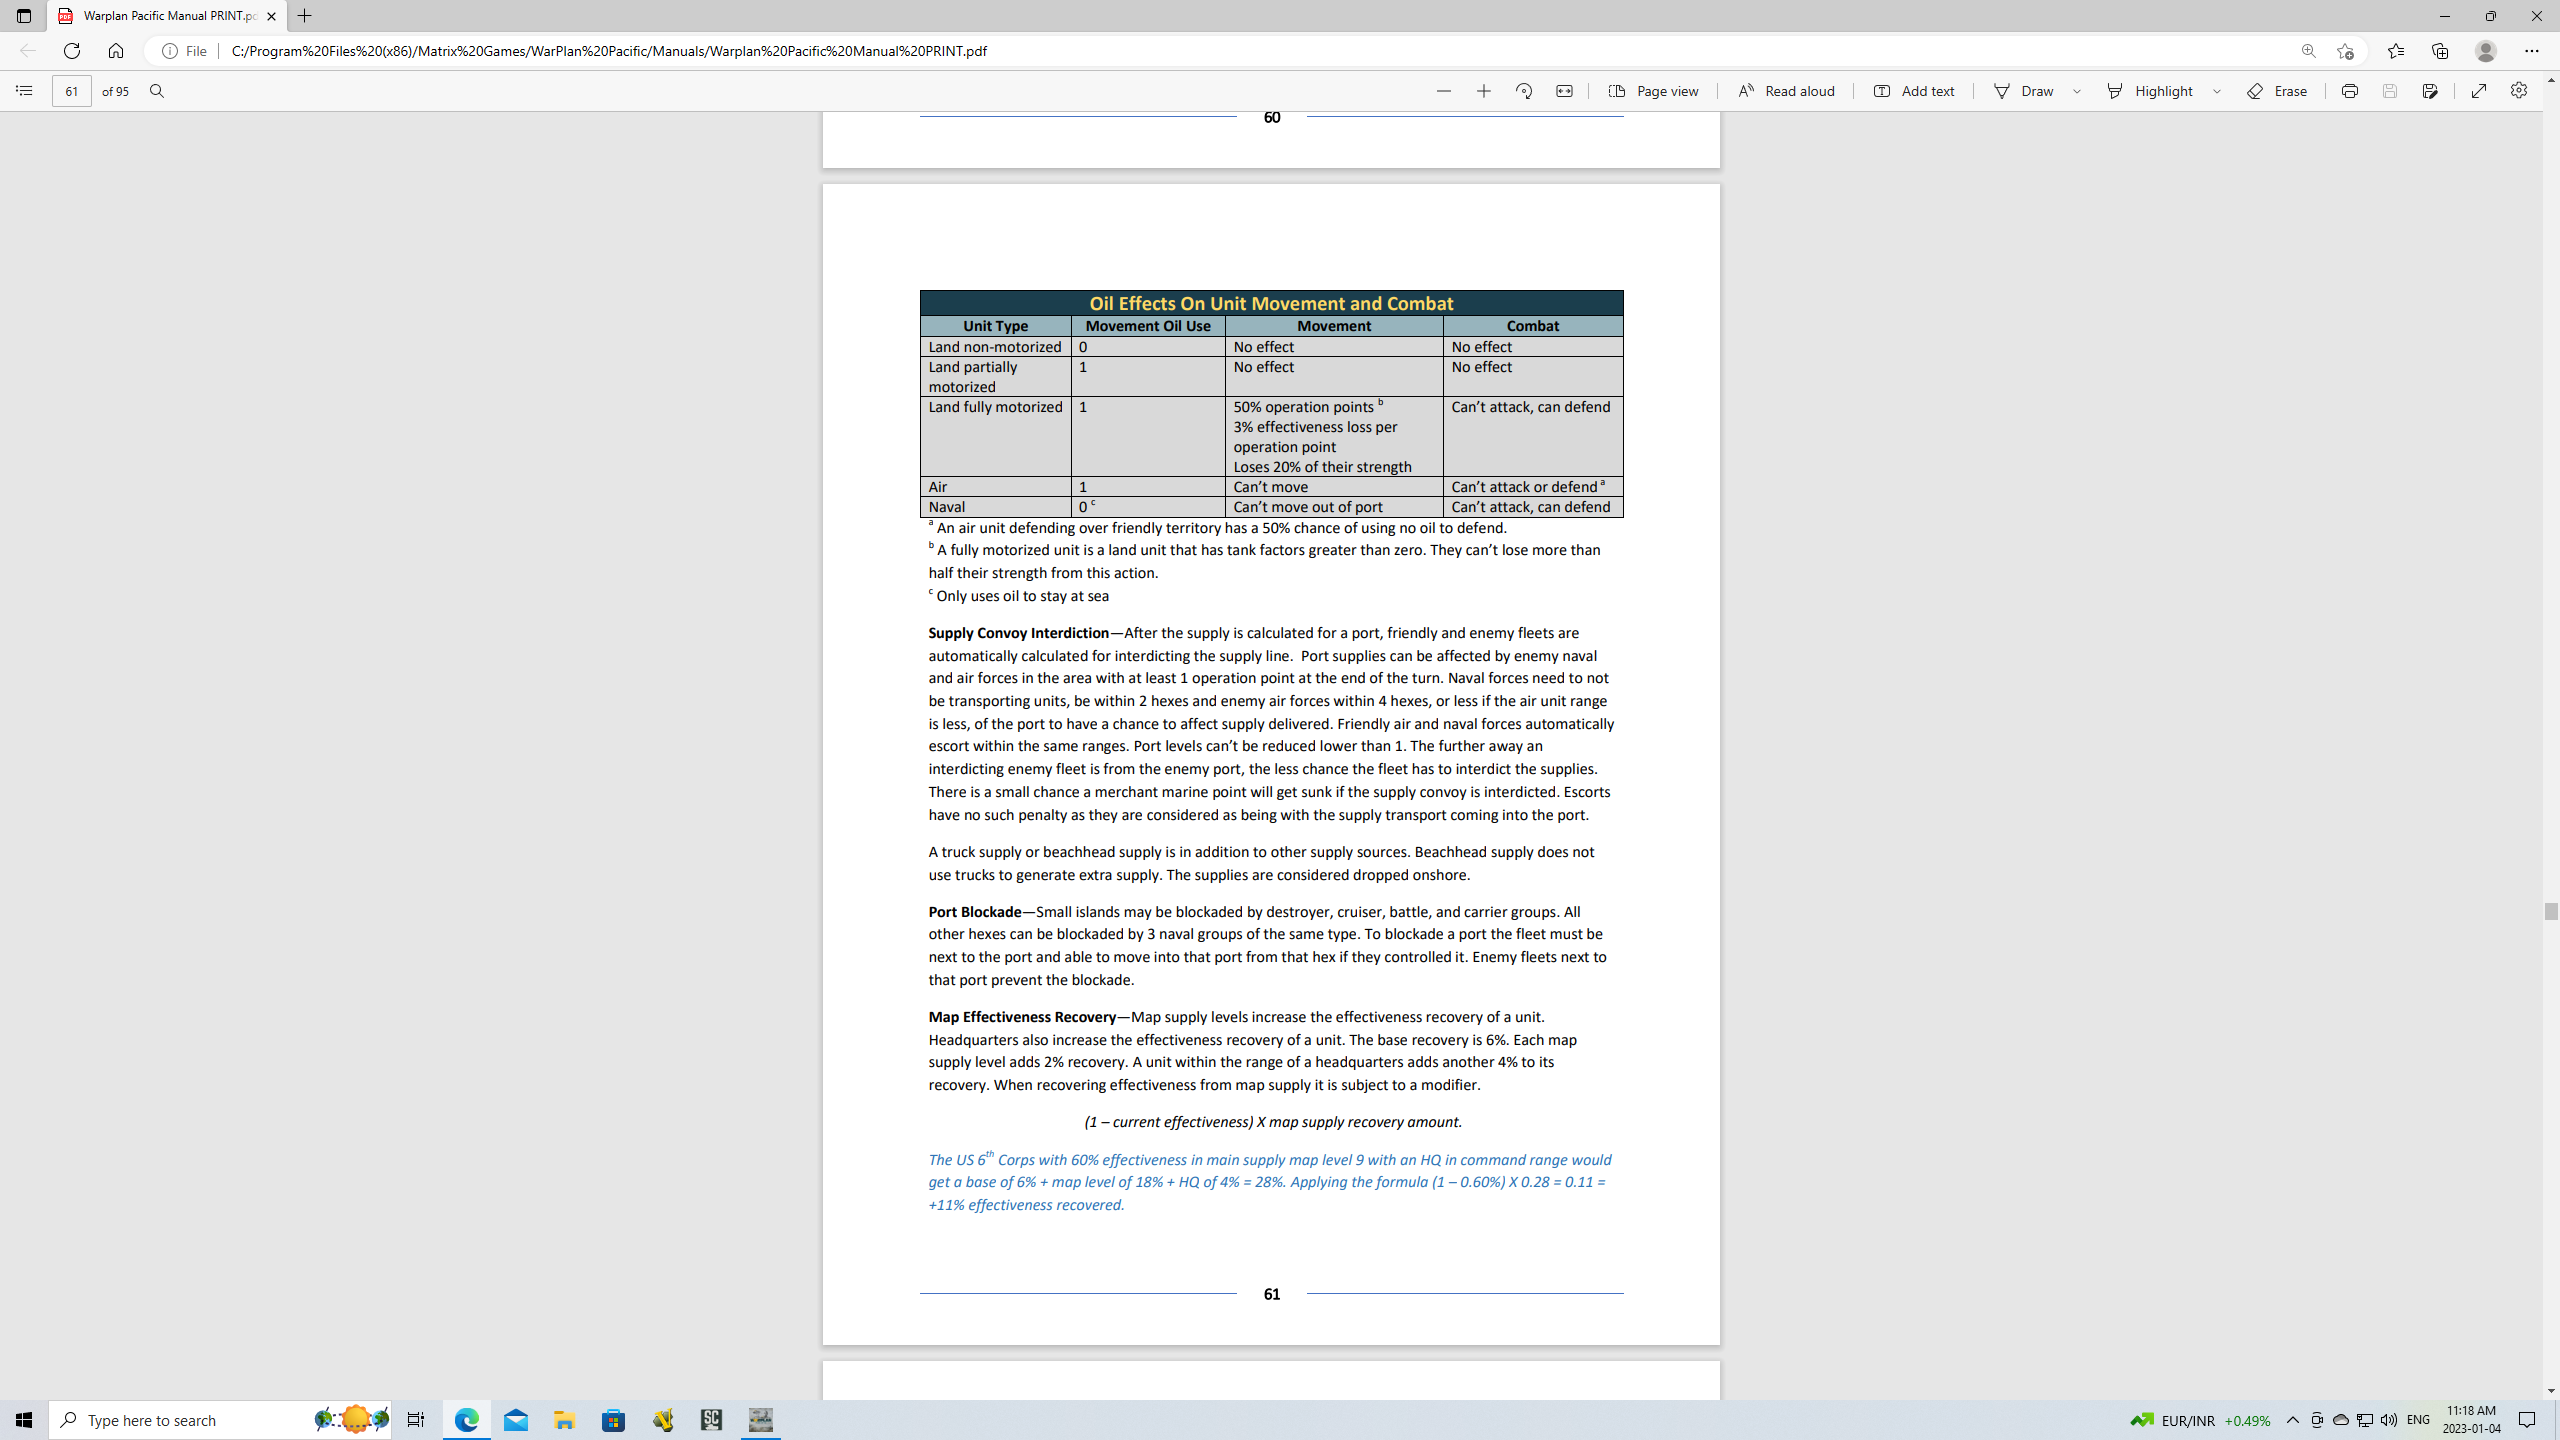2560x1440 pixels.
Task: Open Find in PDF search
Action: click(x=157, y=91)
